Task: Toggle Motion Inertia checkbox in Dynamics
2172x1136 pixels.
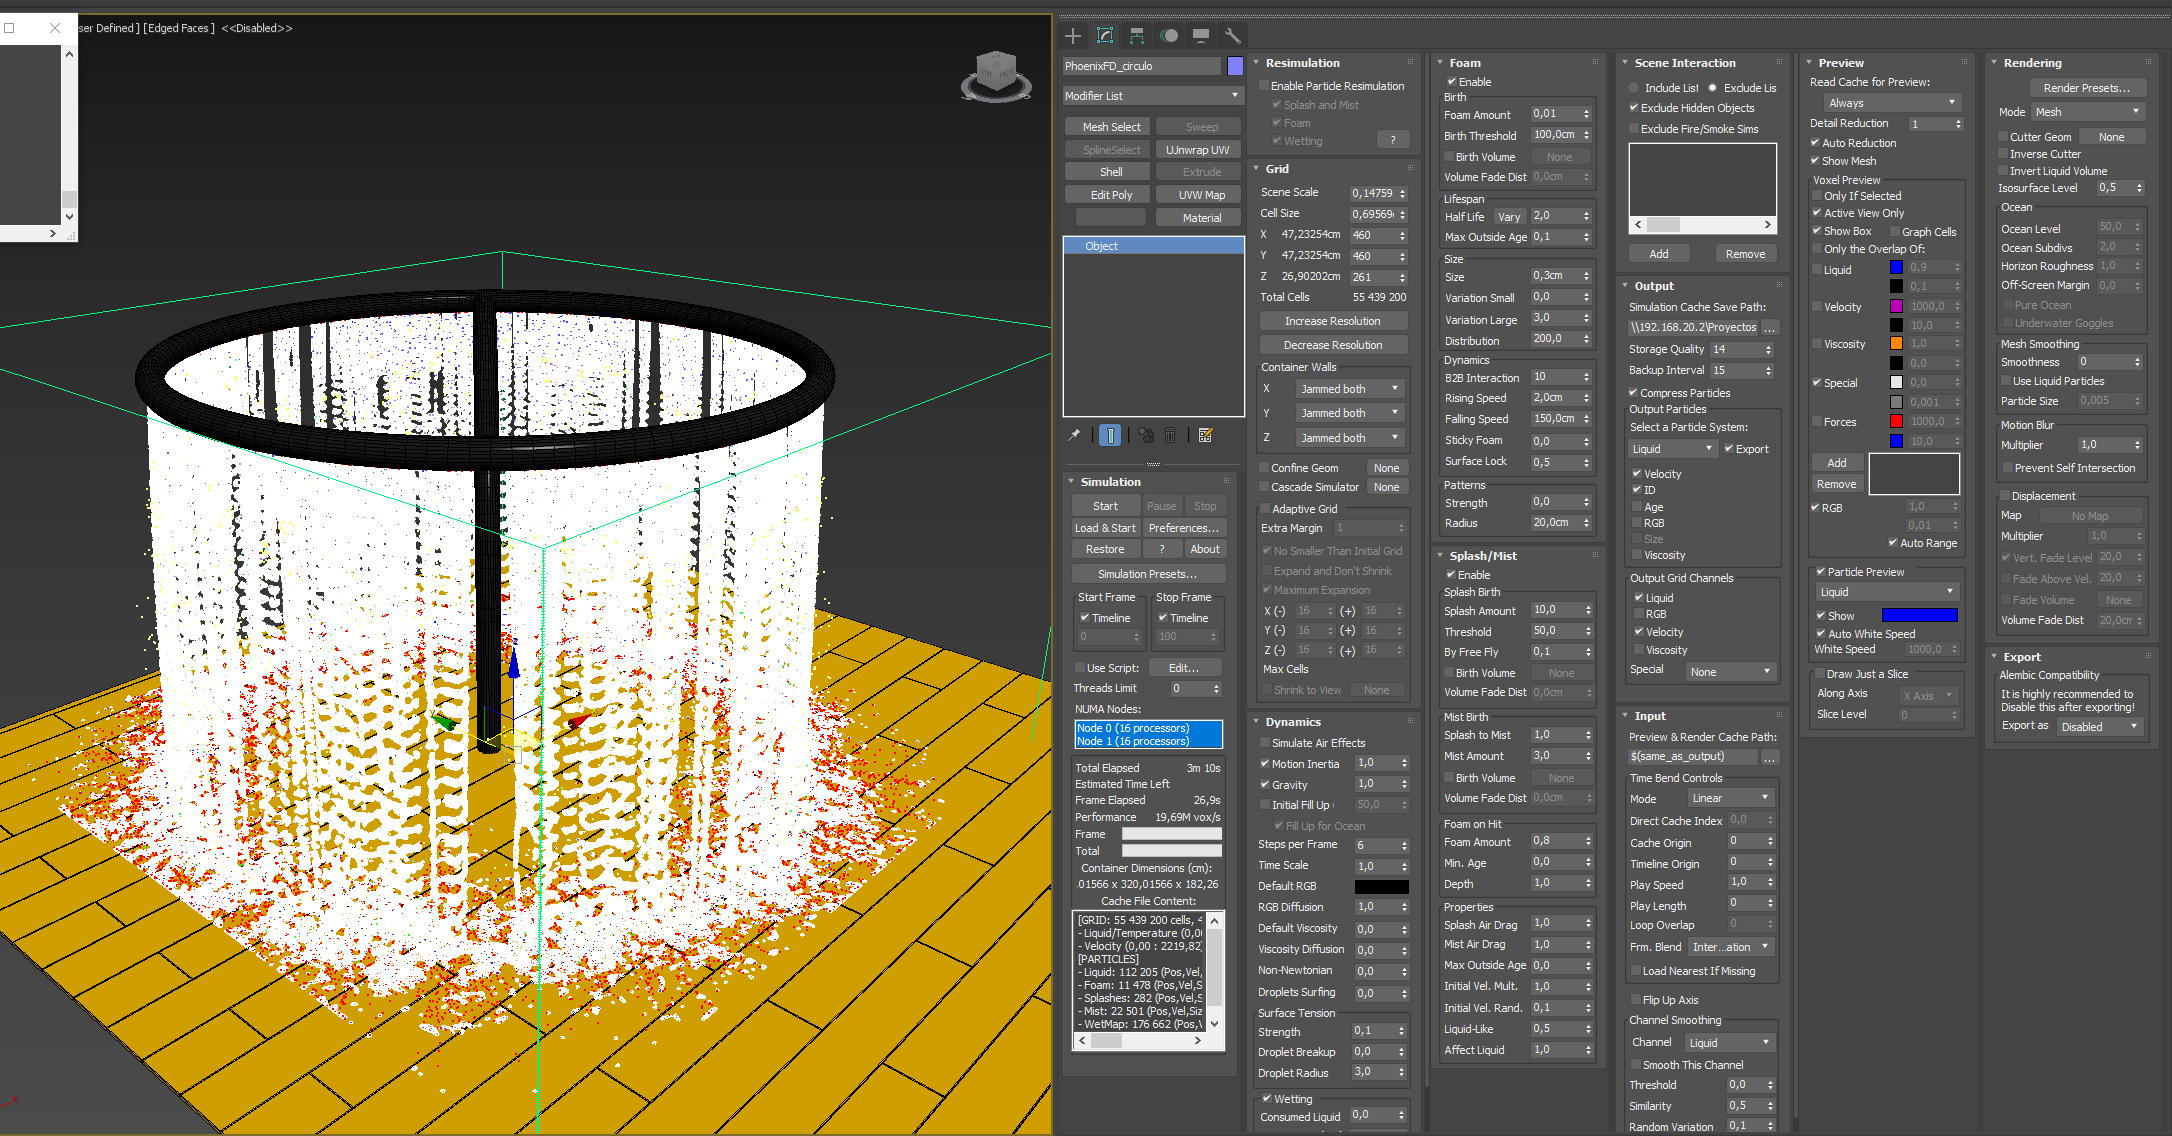Action: click(x=1265, y=764)
